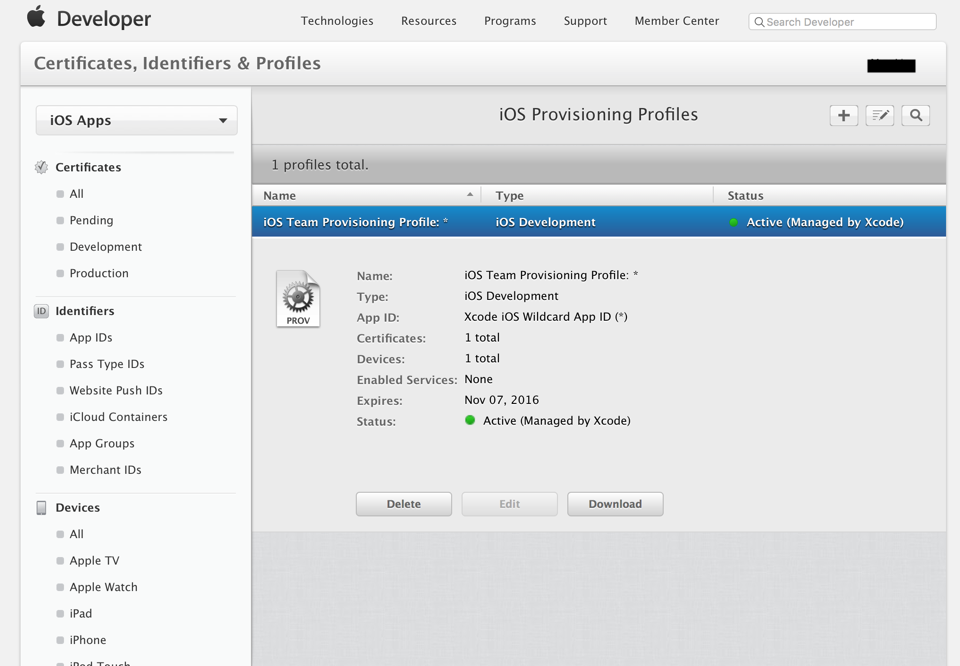The image size is (960, 666).
Task: Click the Certificates section badge icon
Action: click(x=41, y=167)
